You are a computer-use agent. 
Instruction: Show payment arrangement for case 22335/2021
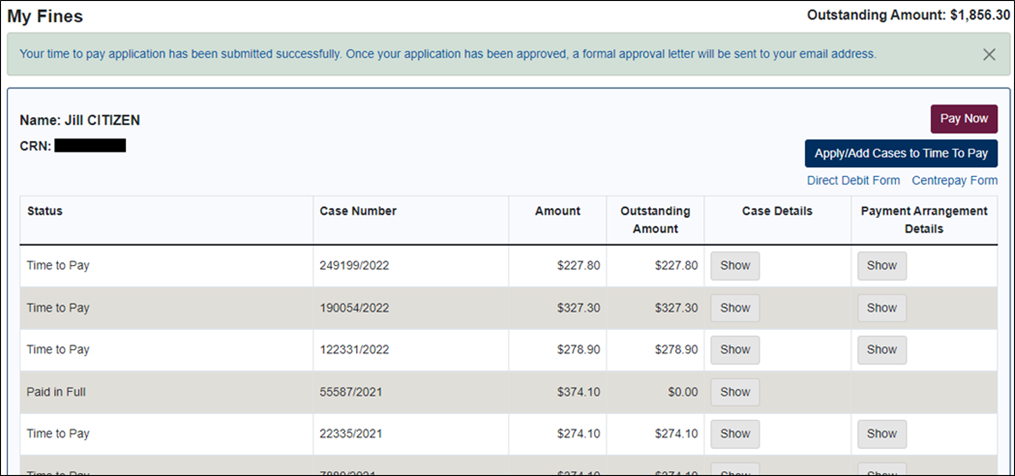pyautogui.click(x=881, y=434)
